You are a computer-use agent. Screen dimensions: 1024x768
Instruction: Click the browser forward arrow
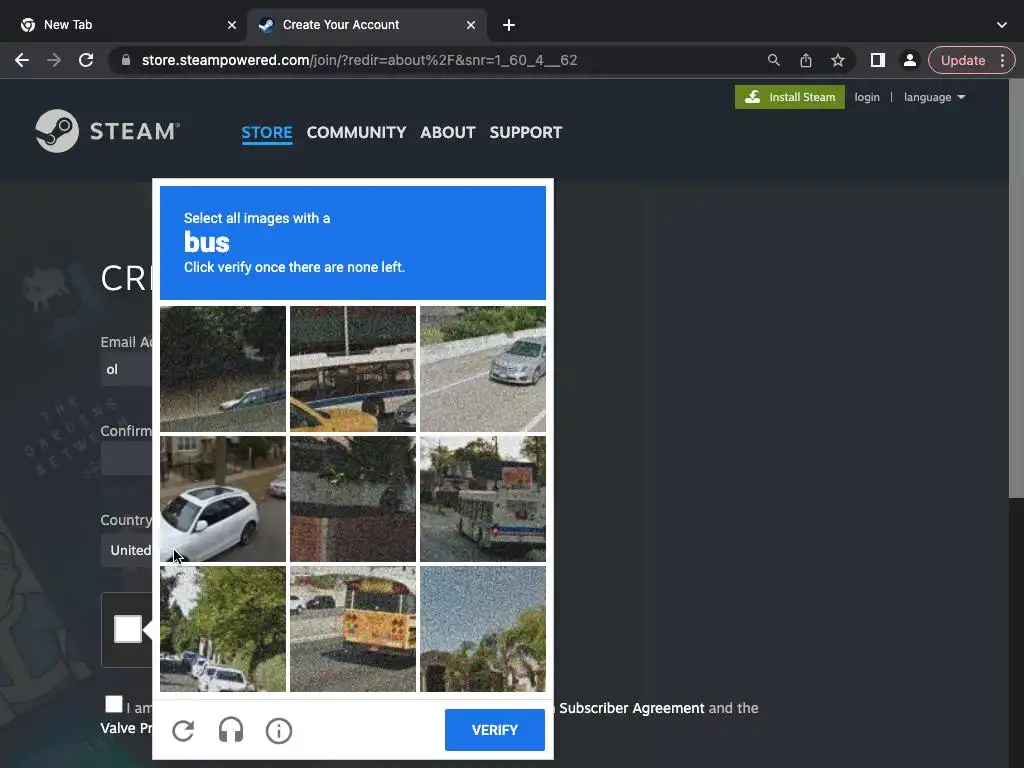coord(54,60)
